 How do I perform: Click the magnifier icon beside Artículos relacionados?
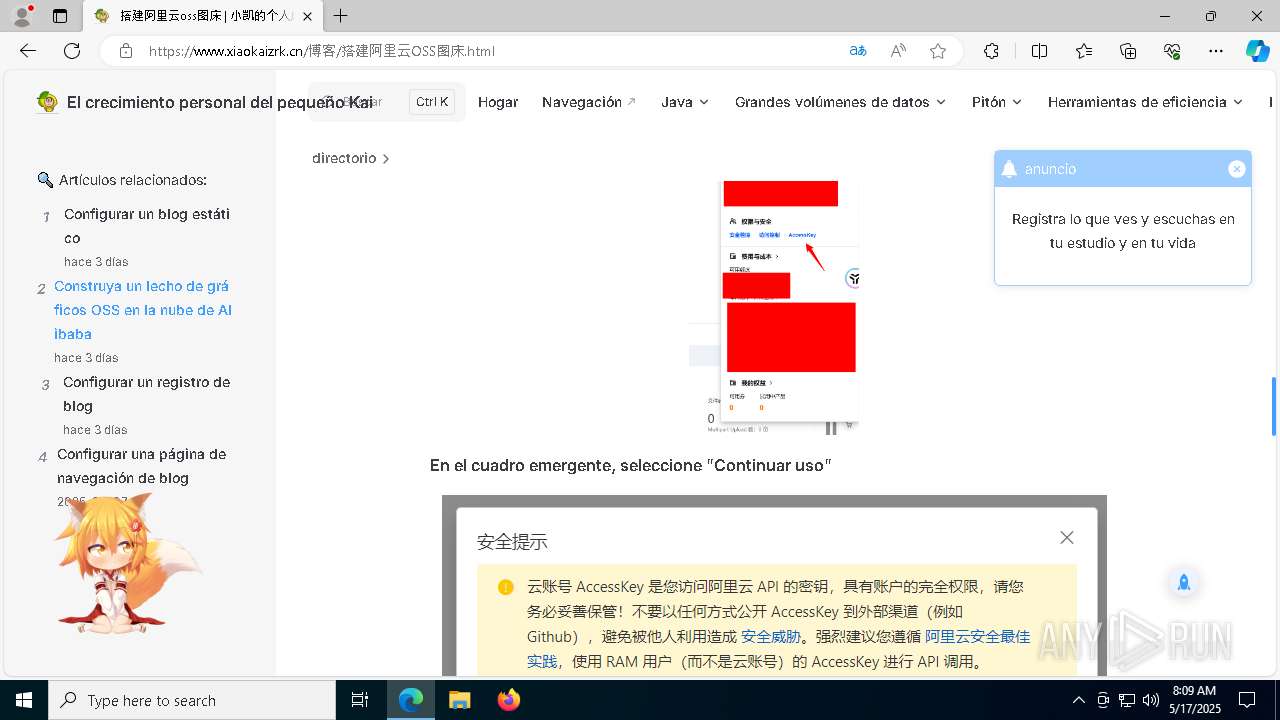pyautogui.click(x=45, y=180)
